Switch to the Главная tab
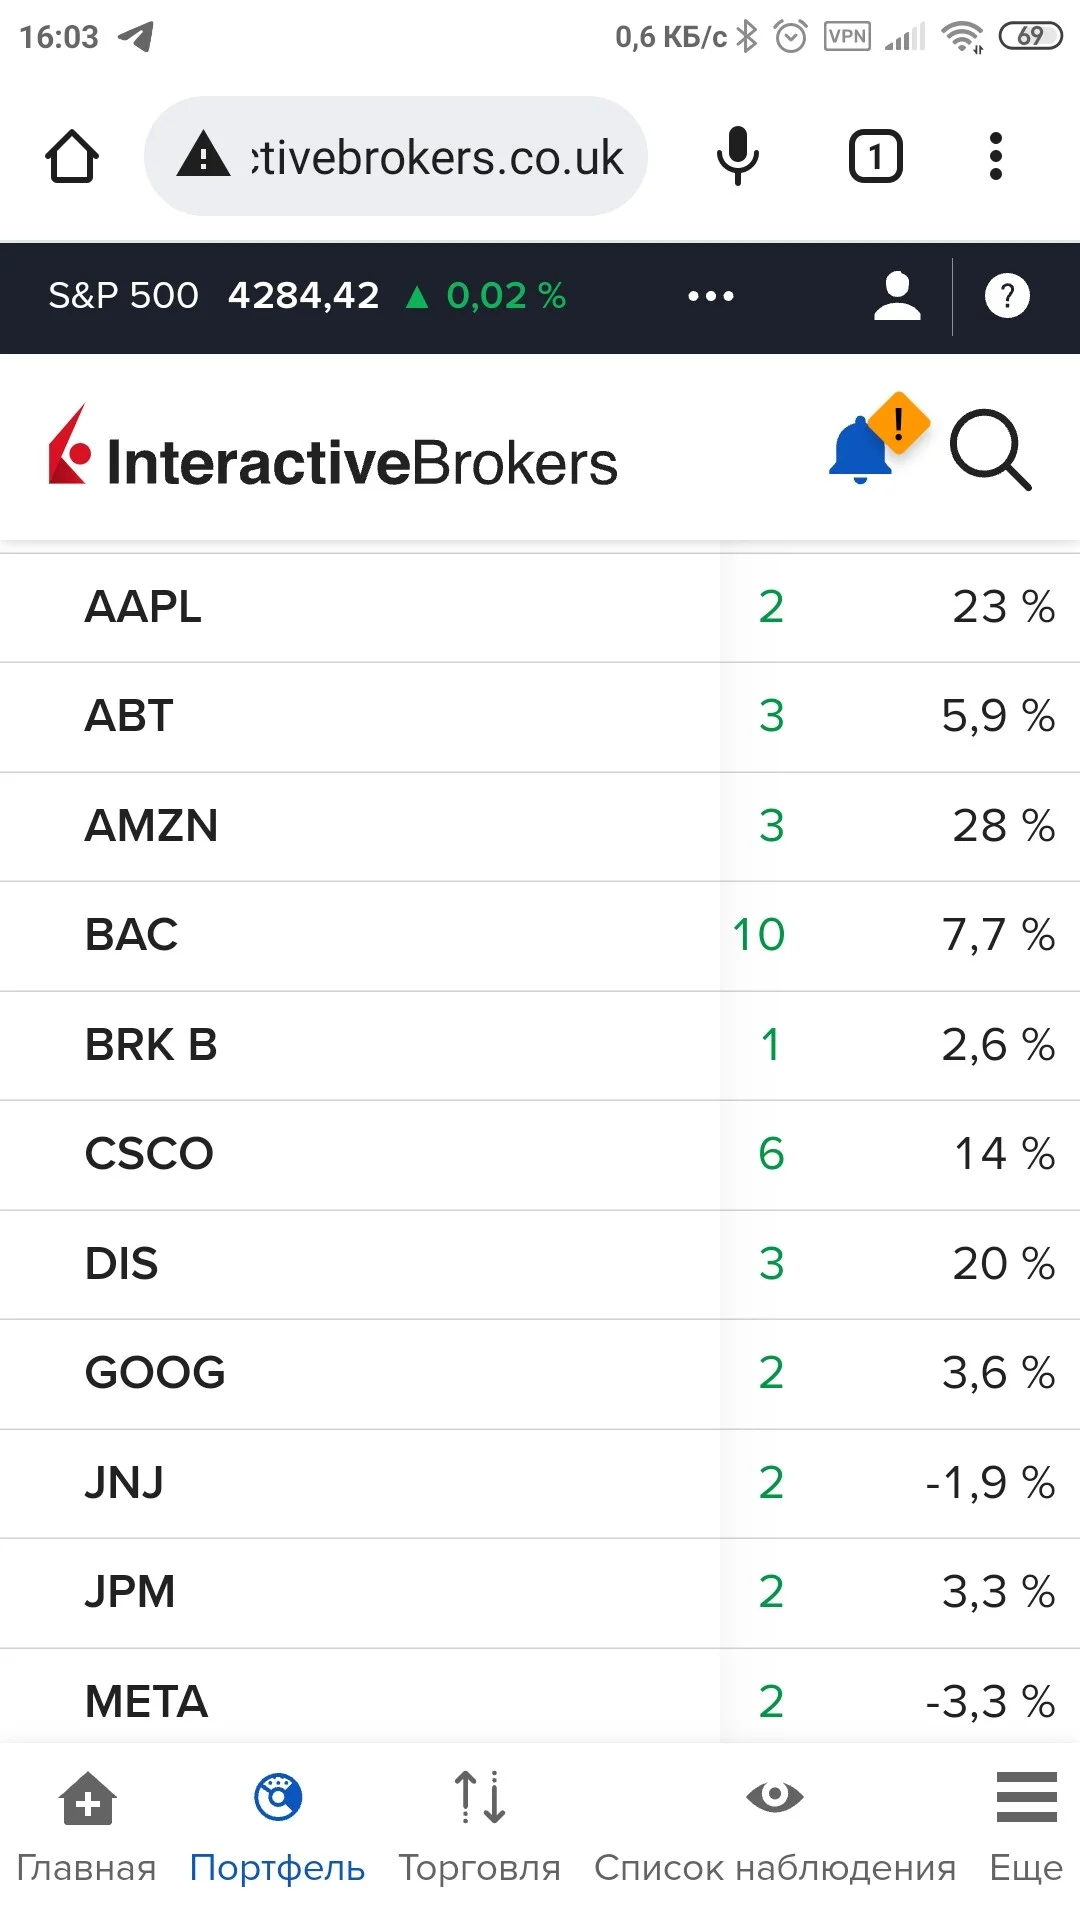Screen dimensions: 1080x1920 [87, 1827]
